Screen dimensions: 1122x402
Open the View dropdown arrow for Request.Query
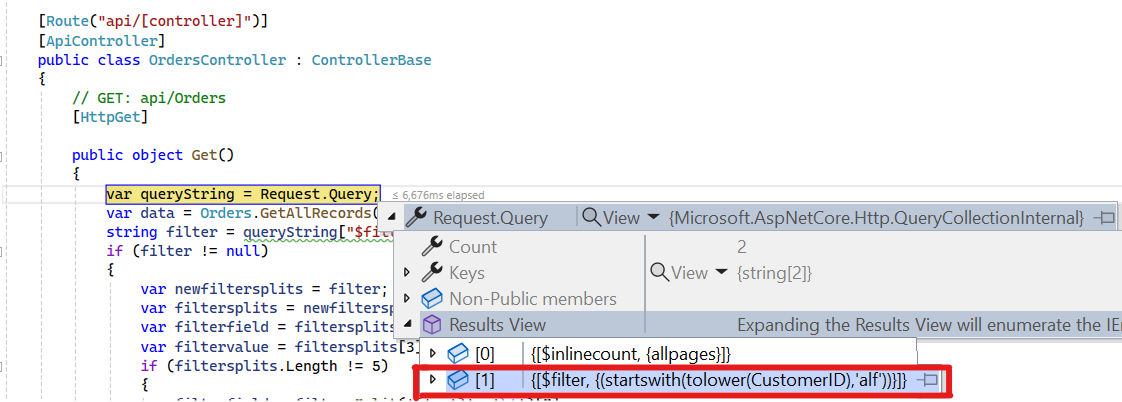pos(653,218)
